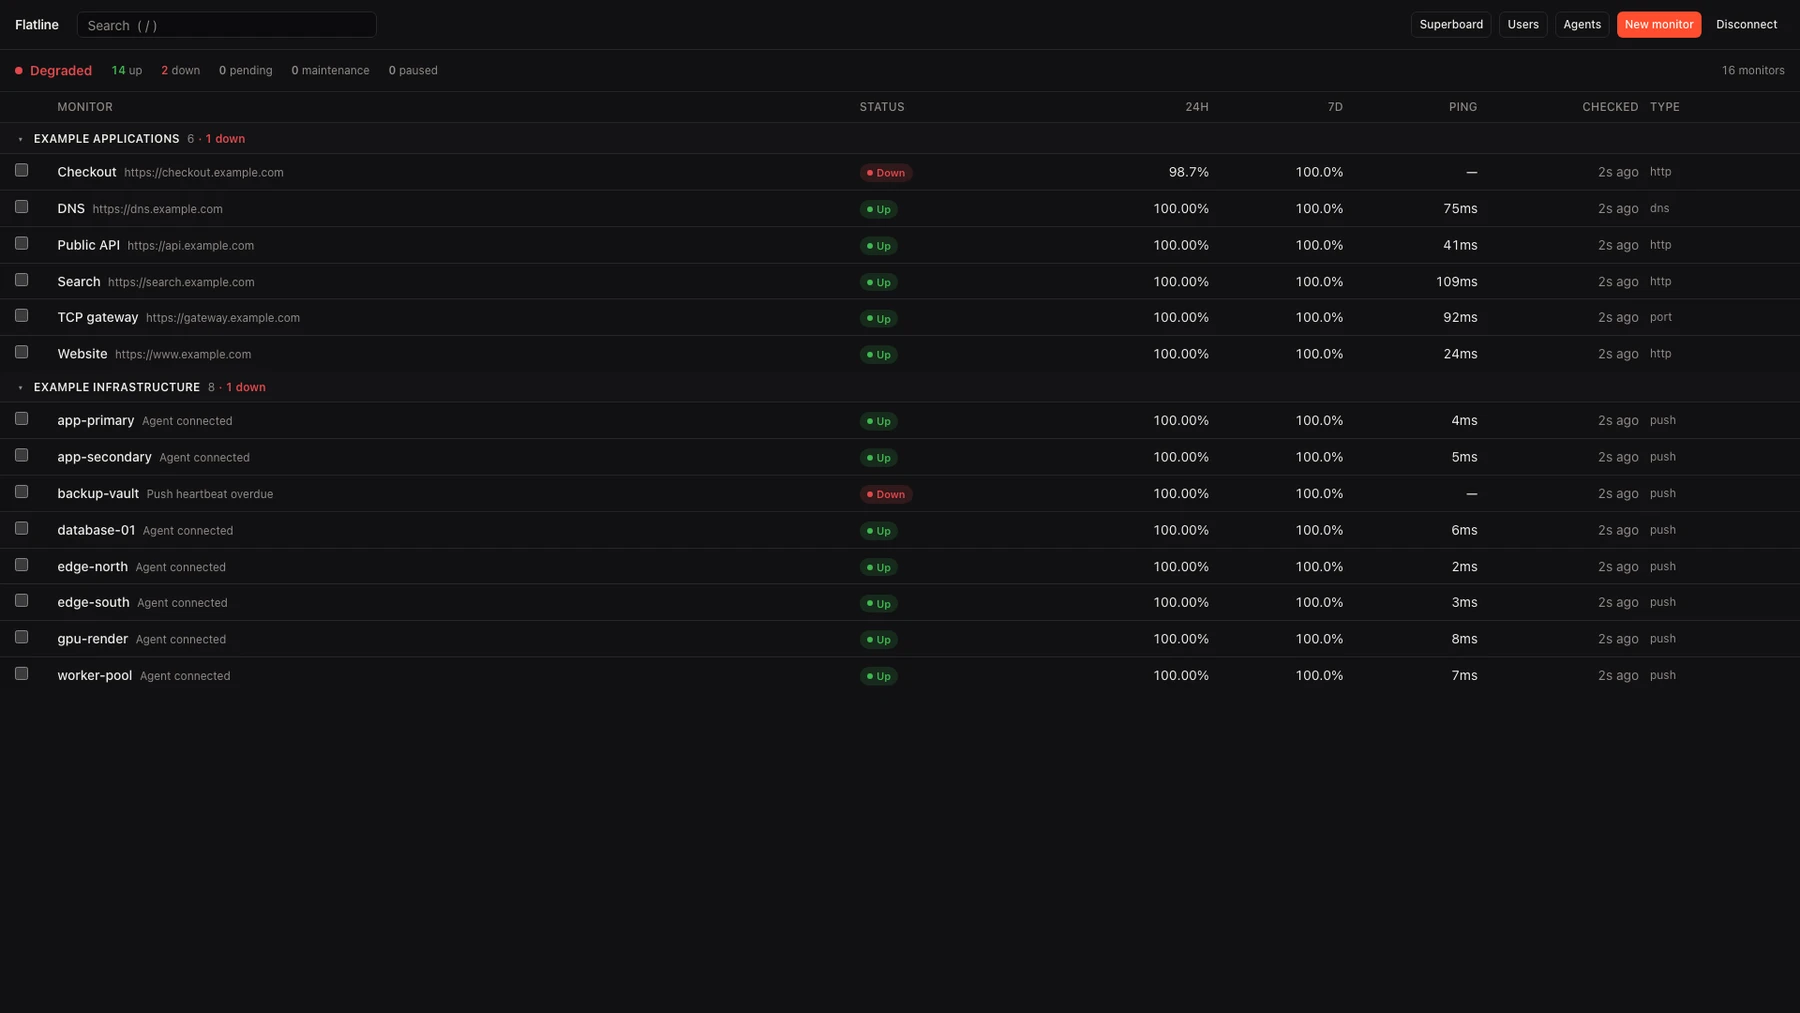Open the edge-south monitor
The height and width of the screenshot is (1013, 1800).
tap(93, 602)
